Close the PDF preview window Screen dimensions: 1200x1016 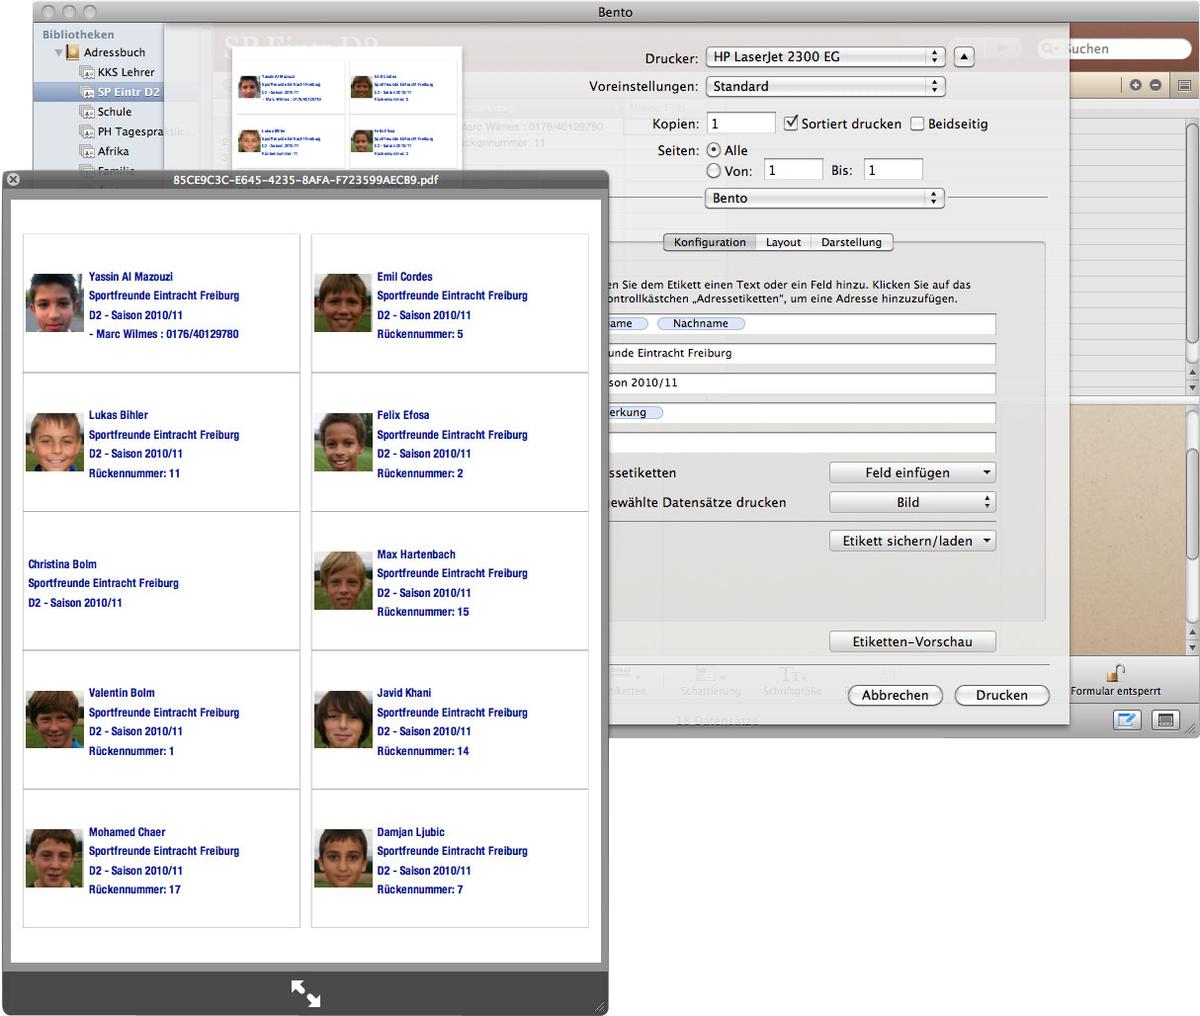[x=13, y=180]
